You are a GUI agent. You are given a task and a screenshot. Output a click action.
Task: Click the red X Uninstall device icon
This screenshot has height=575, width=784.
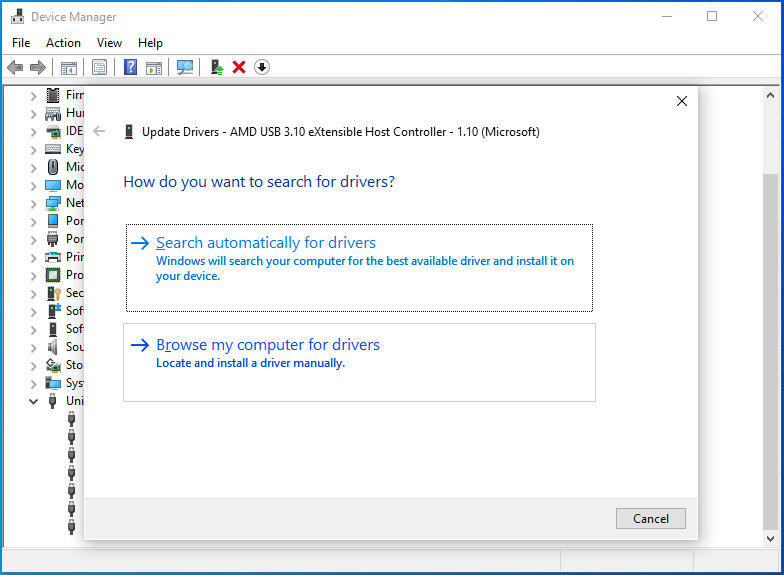click(239, 67)
